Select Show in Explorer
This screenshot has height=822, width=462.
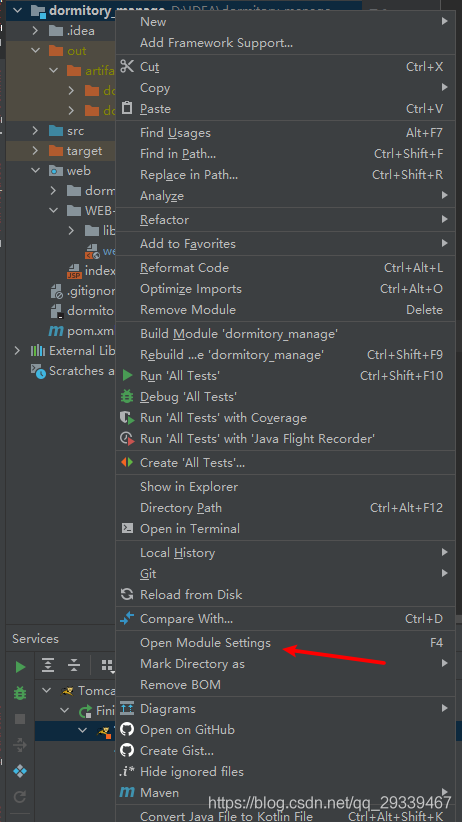285,486
